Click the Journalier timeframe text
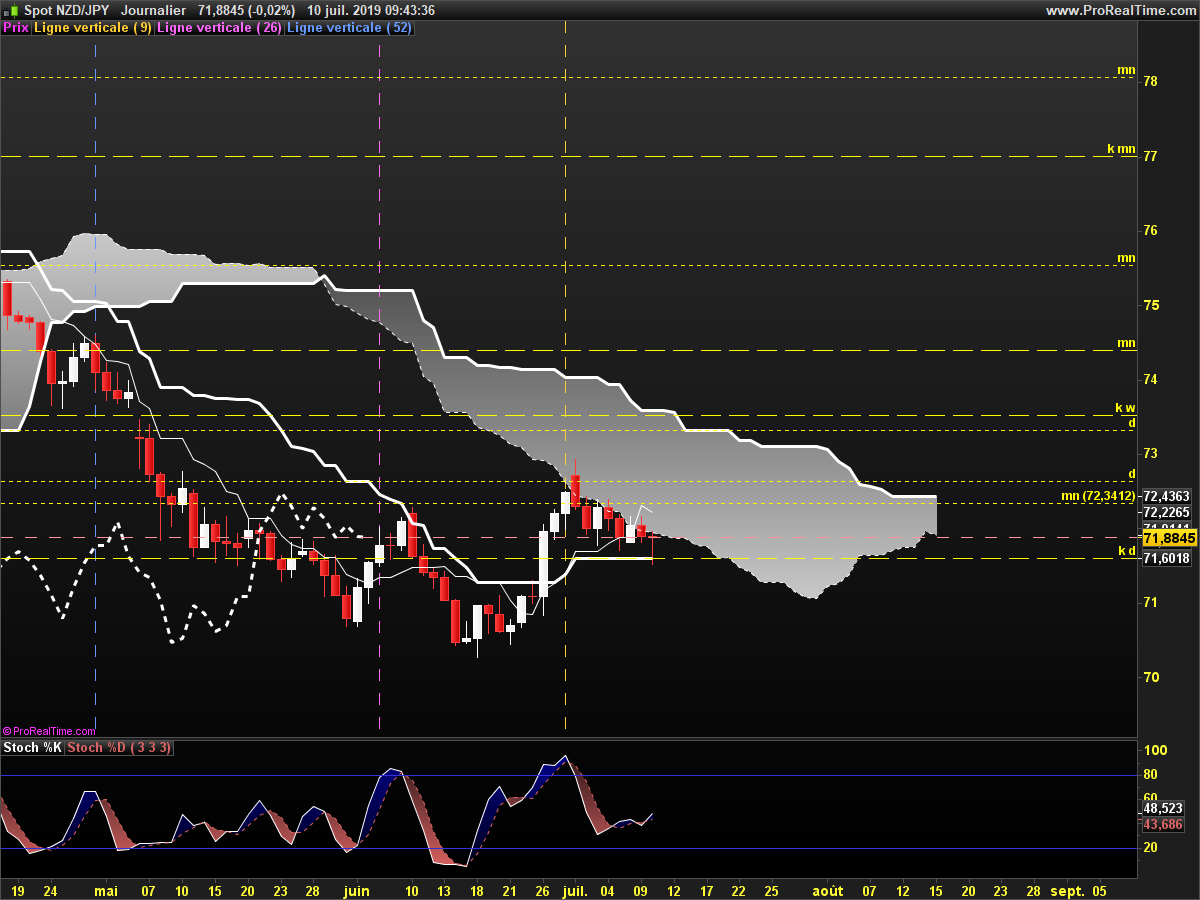Viewport: 1200px width, 900px height. coord(153,10)
